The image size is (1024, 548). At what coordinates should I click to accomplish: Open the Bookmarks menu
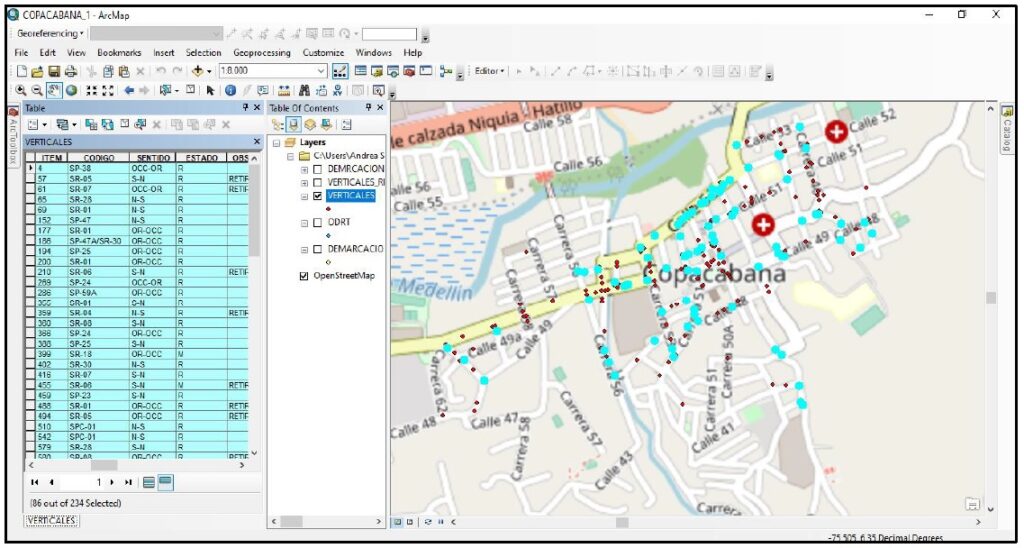click(119, 53)
